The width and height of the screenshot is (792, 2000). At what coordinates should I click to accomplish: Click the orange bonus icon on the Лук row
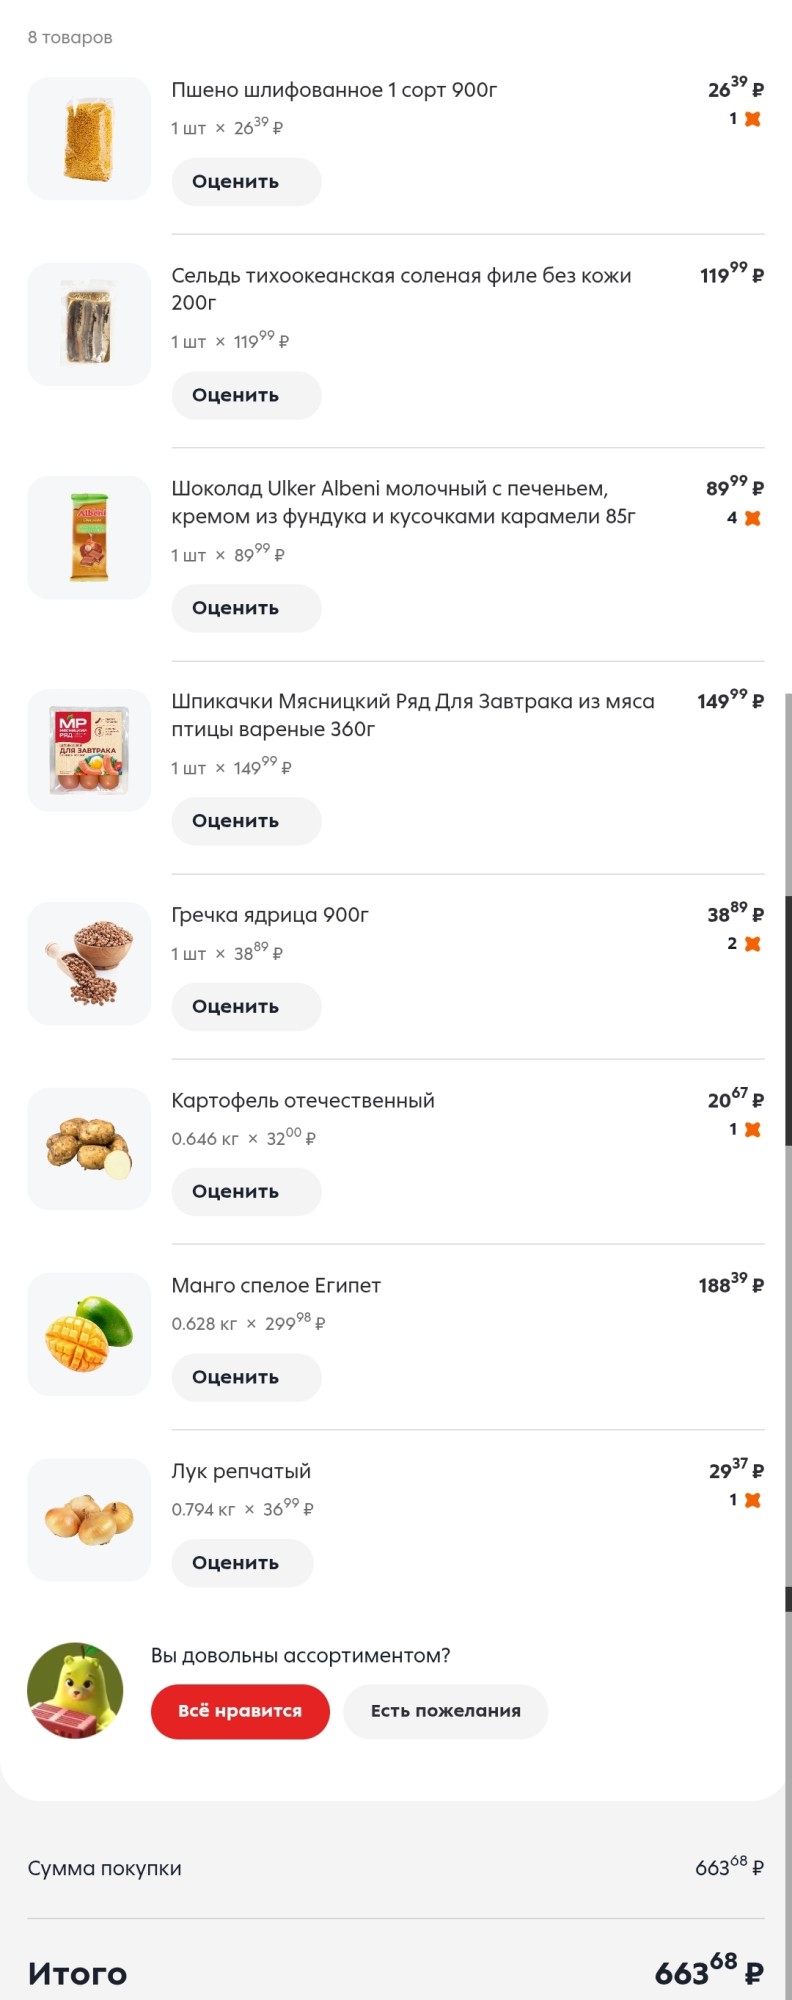pyautogui.click(x=753, y=1500)
